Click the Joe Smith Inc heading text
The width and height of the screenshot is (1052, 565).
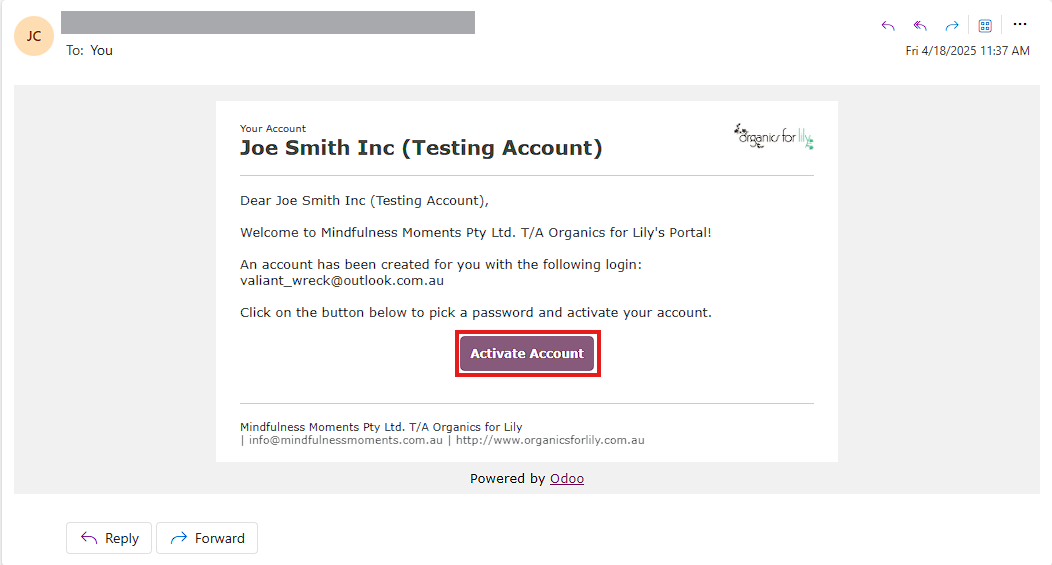[421, 148]
